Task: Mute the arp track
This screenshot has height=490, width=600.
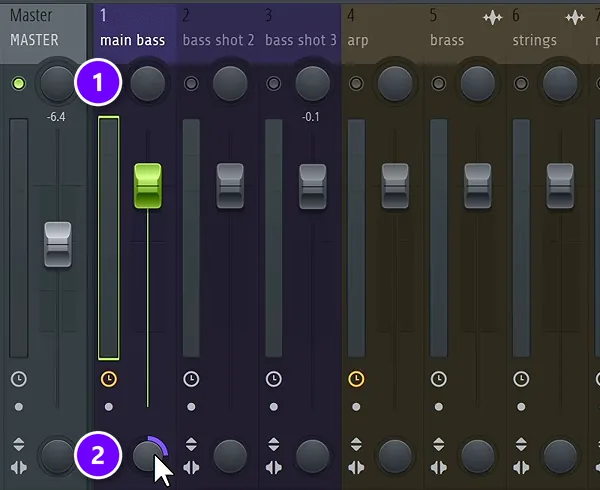Action: pyautogui.click(x=356, y=83)
